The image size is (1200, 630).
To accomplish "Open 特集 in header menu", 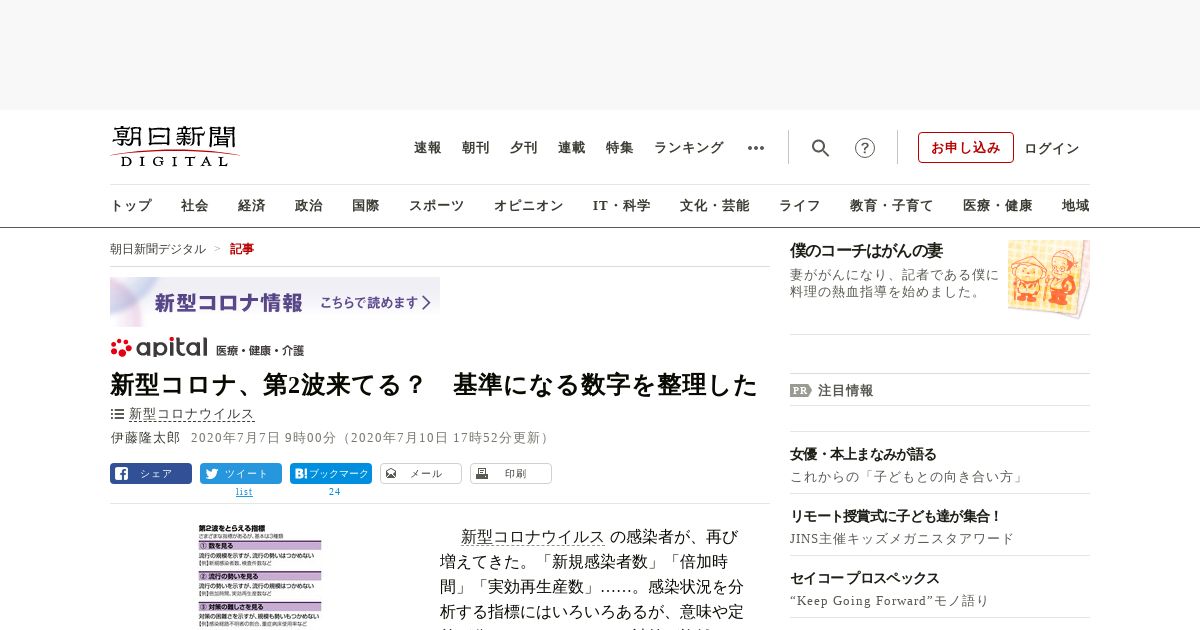I will point(620,148).
